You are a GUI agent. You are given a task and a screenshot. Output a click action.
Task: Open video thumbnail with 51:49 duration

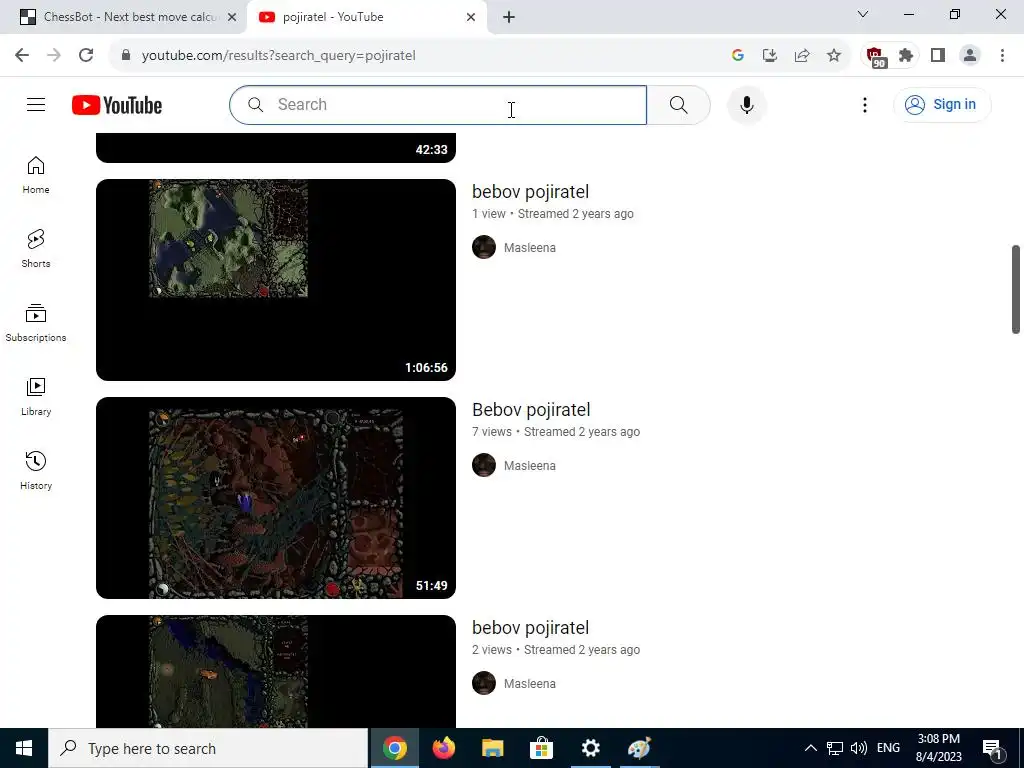276,498
